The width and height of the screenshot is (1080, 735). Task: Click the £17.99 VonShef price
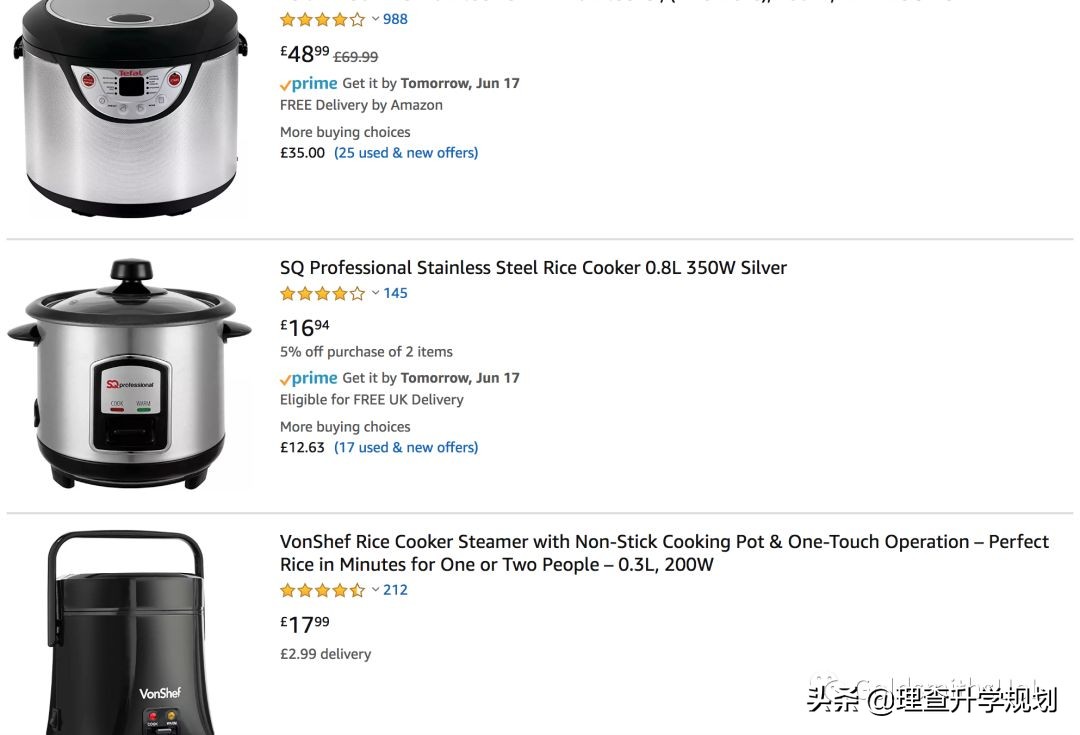click(305, 625)
